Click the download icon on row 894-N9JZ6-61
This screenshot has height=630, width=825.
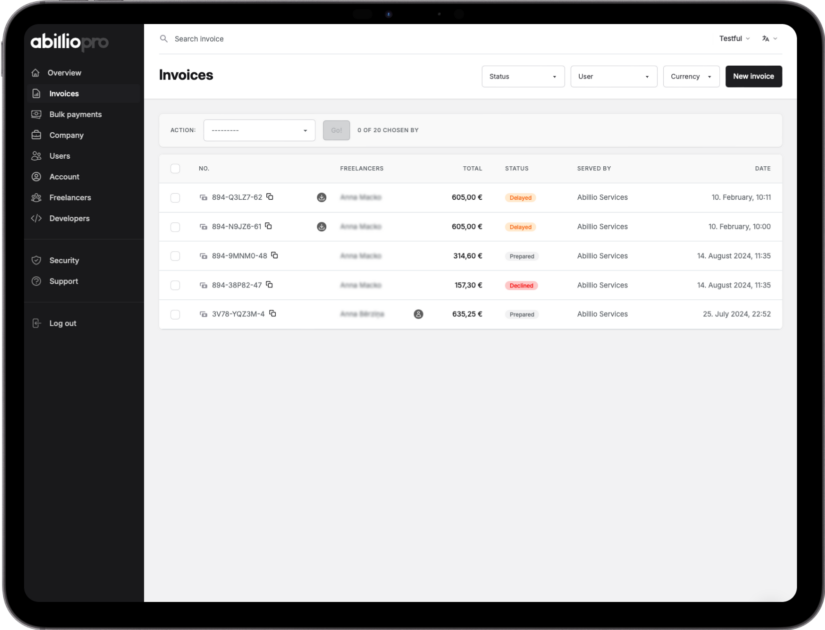[x=321, y=227]
